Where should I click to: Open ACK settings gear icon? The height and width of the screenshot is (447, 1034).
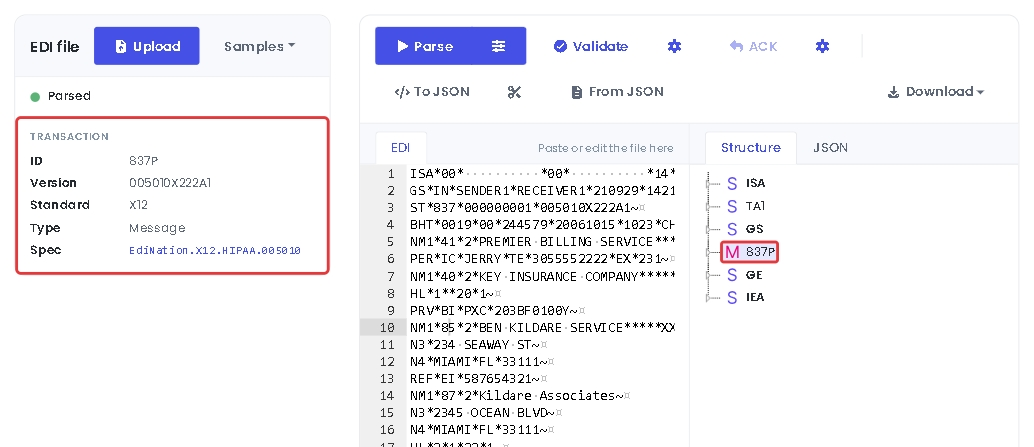(822, 46)
